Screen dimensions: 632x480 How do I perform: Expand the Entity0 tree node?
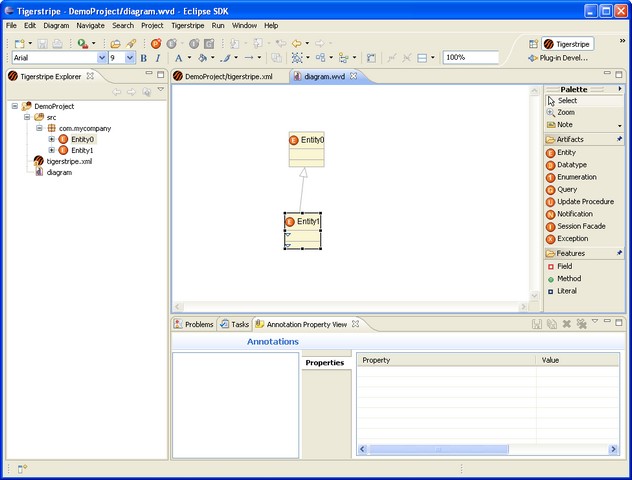[51, 139]
